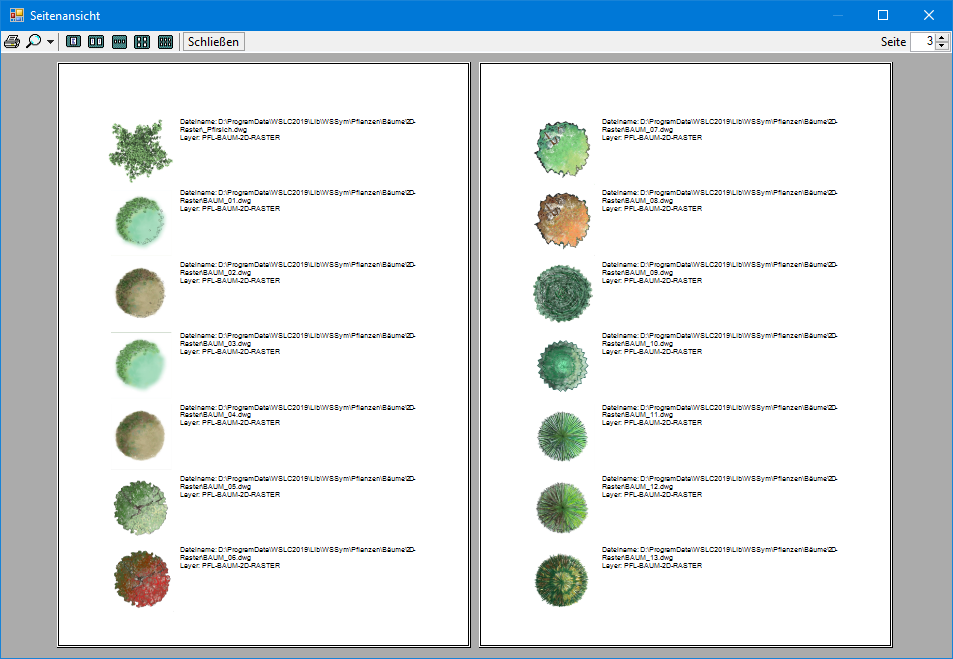The image size is (953, 659).
Task: Click the Pfirsich tree thumbnail
Action: tap(136, 150)
